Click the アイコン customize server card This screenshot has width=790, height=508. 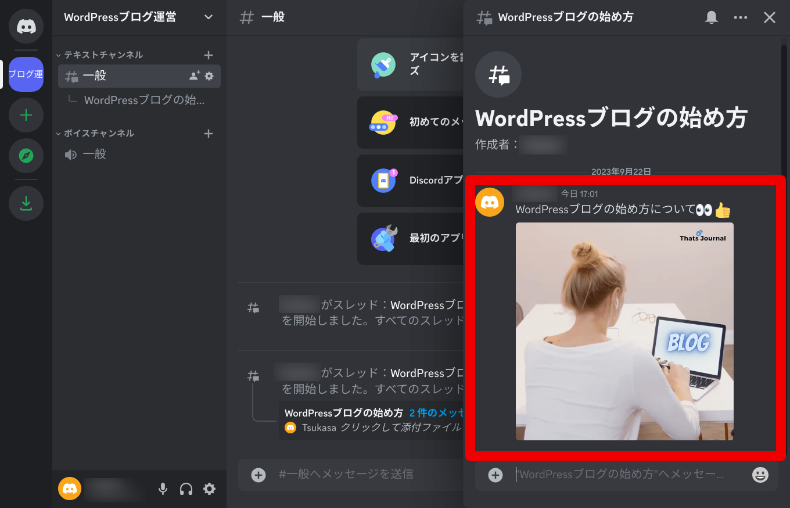pos(410,65)
